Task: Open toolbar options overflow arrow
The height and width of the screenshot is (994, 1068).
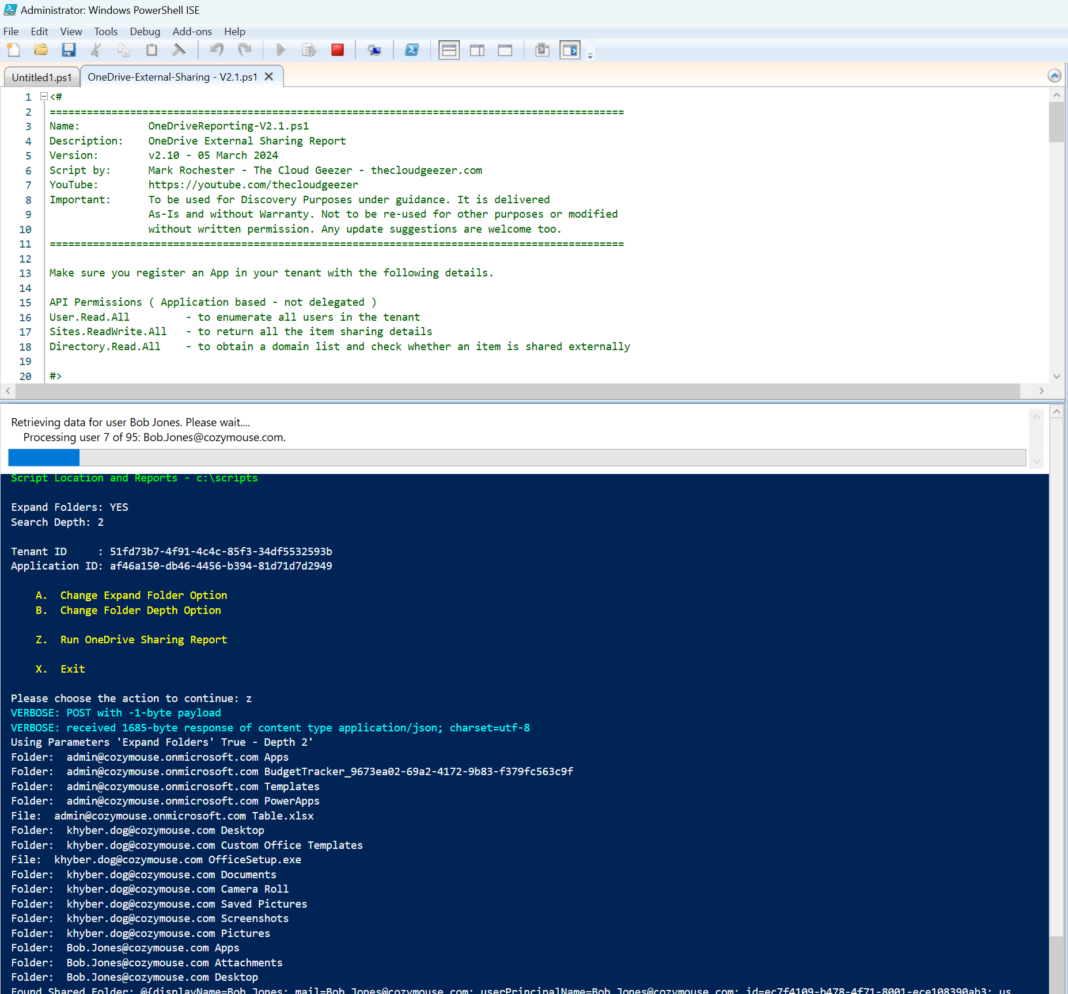Action: 591,55
